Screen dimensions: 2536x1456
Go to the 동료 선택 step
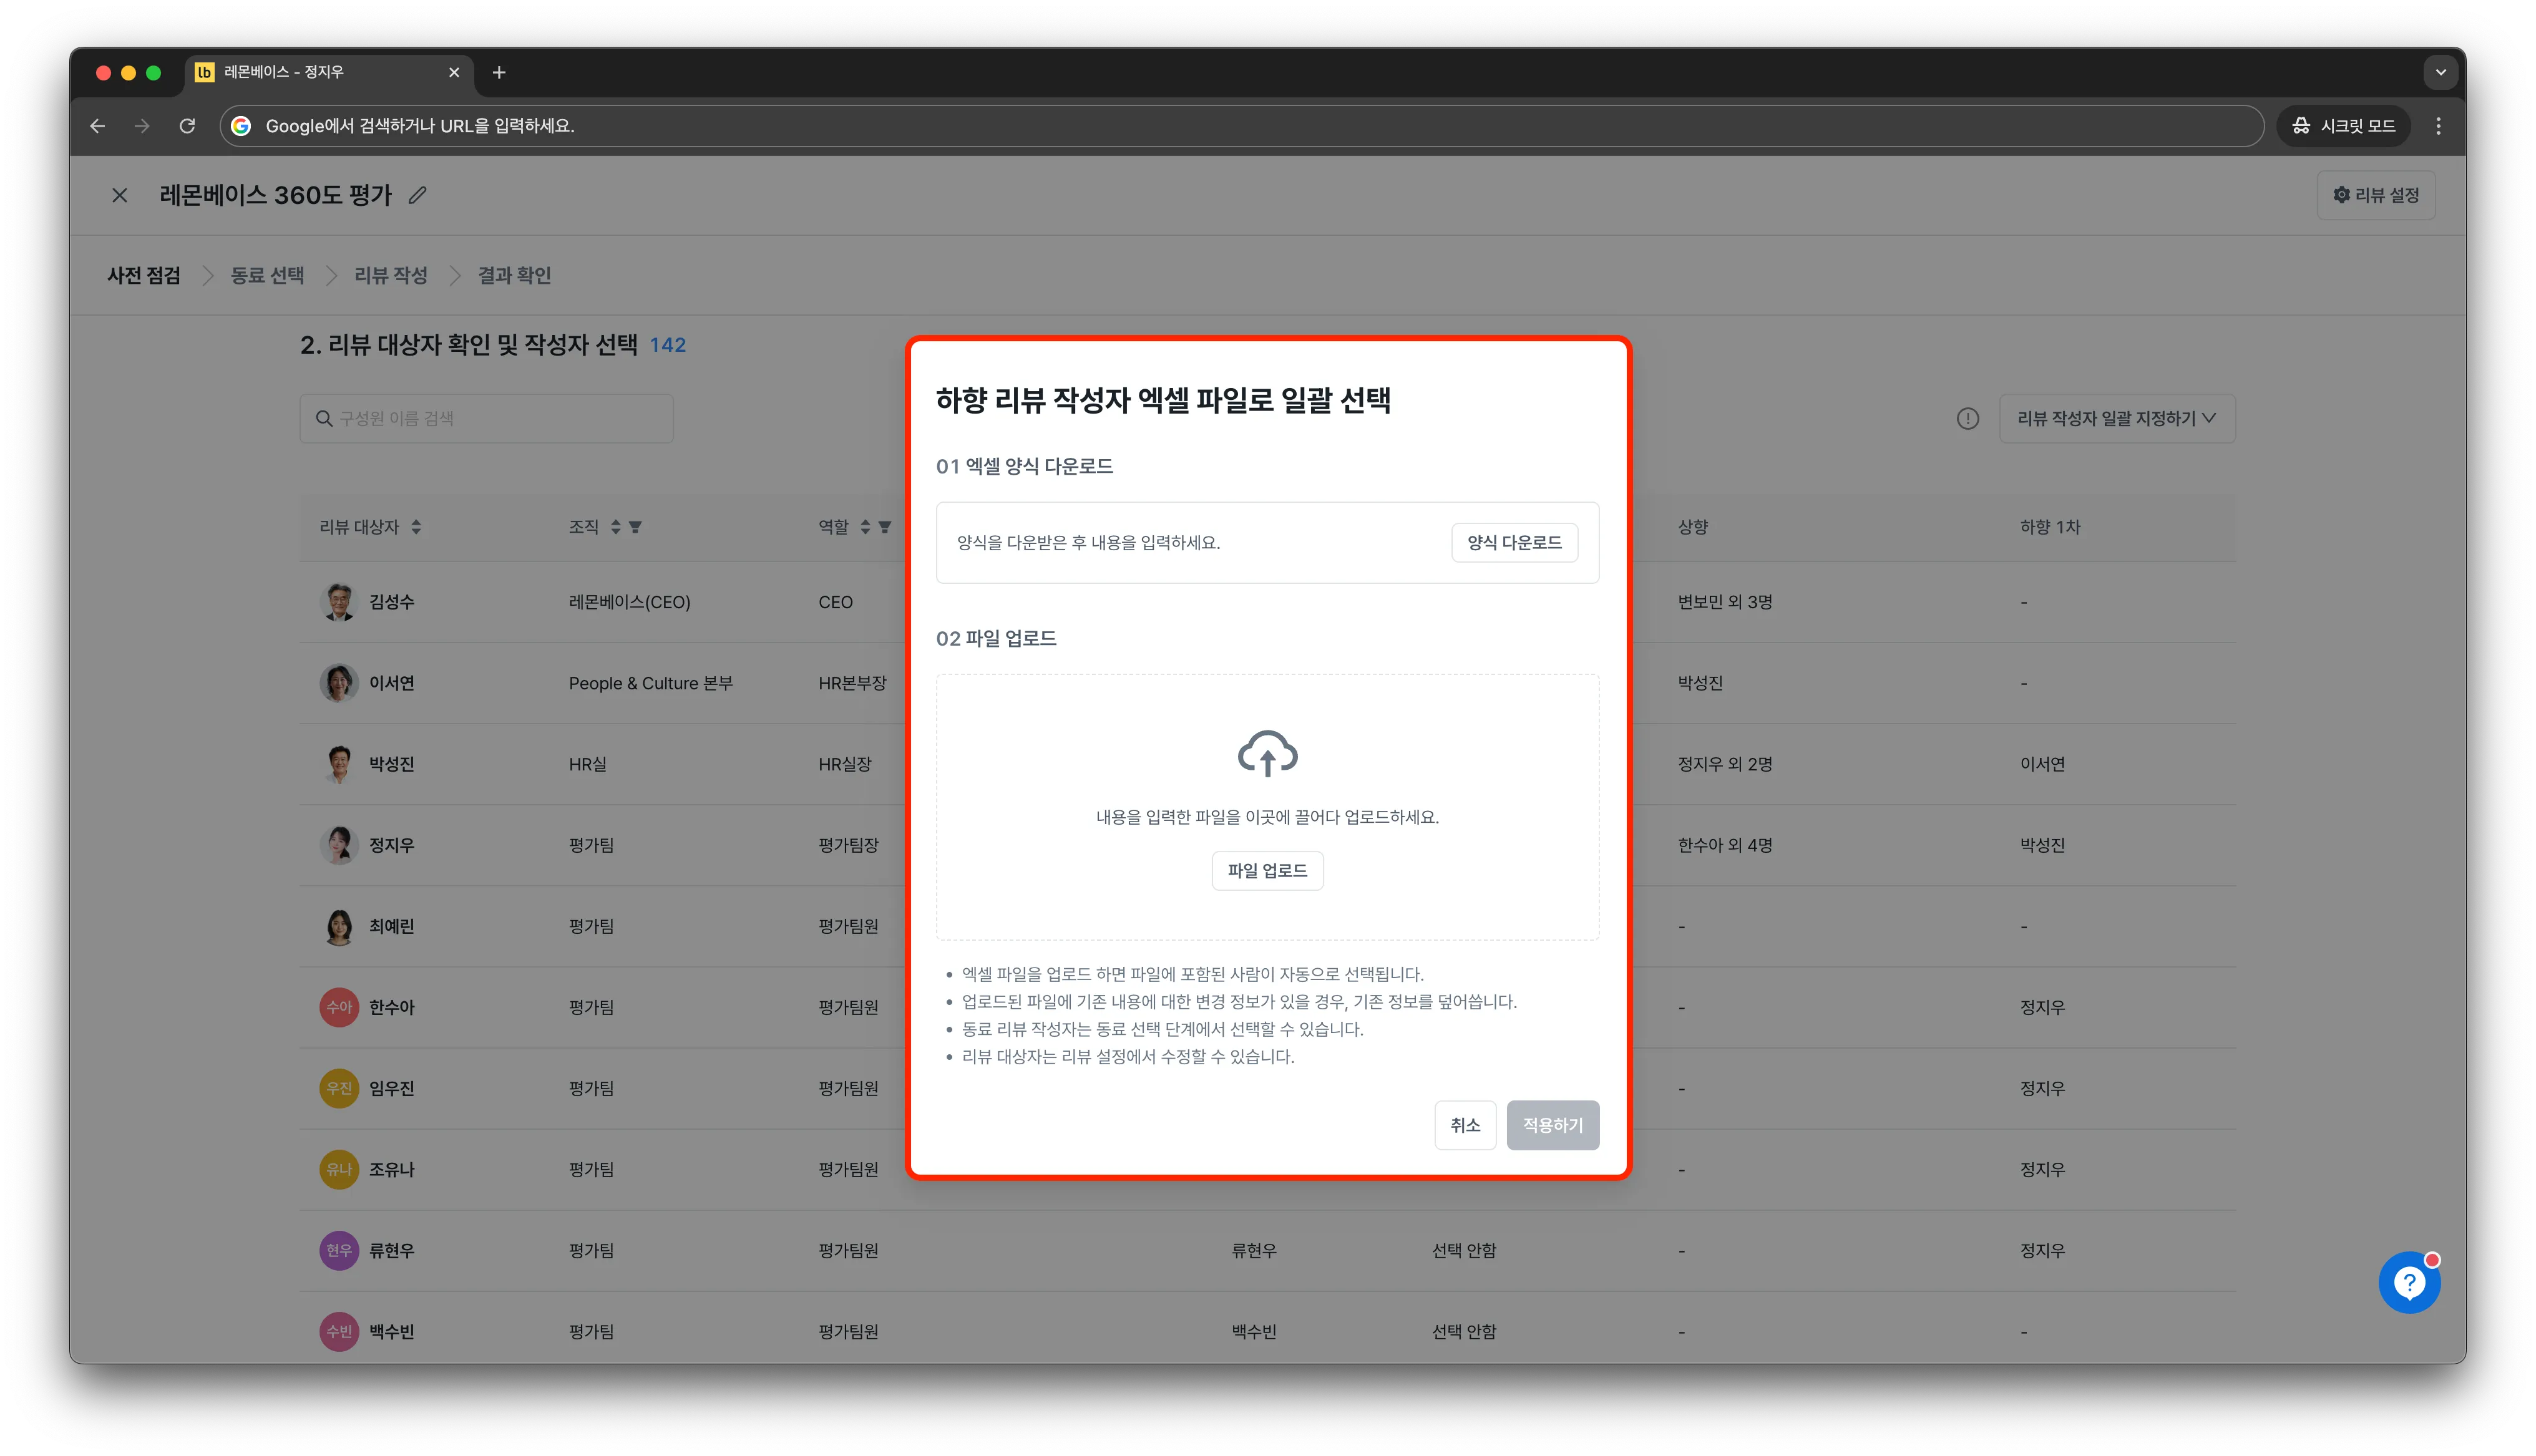pos(267,275)
